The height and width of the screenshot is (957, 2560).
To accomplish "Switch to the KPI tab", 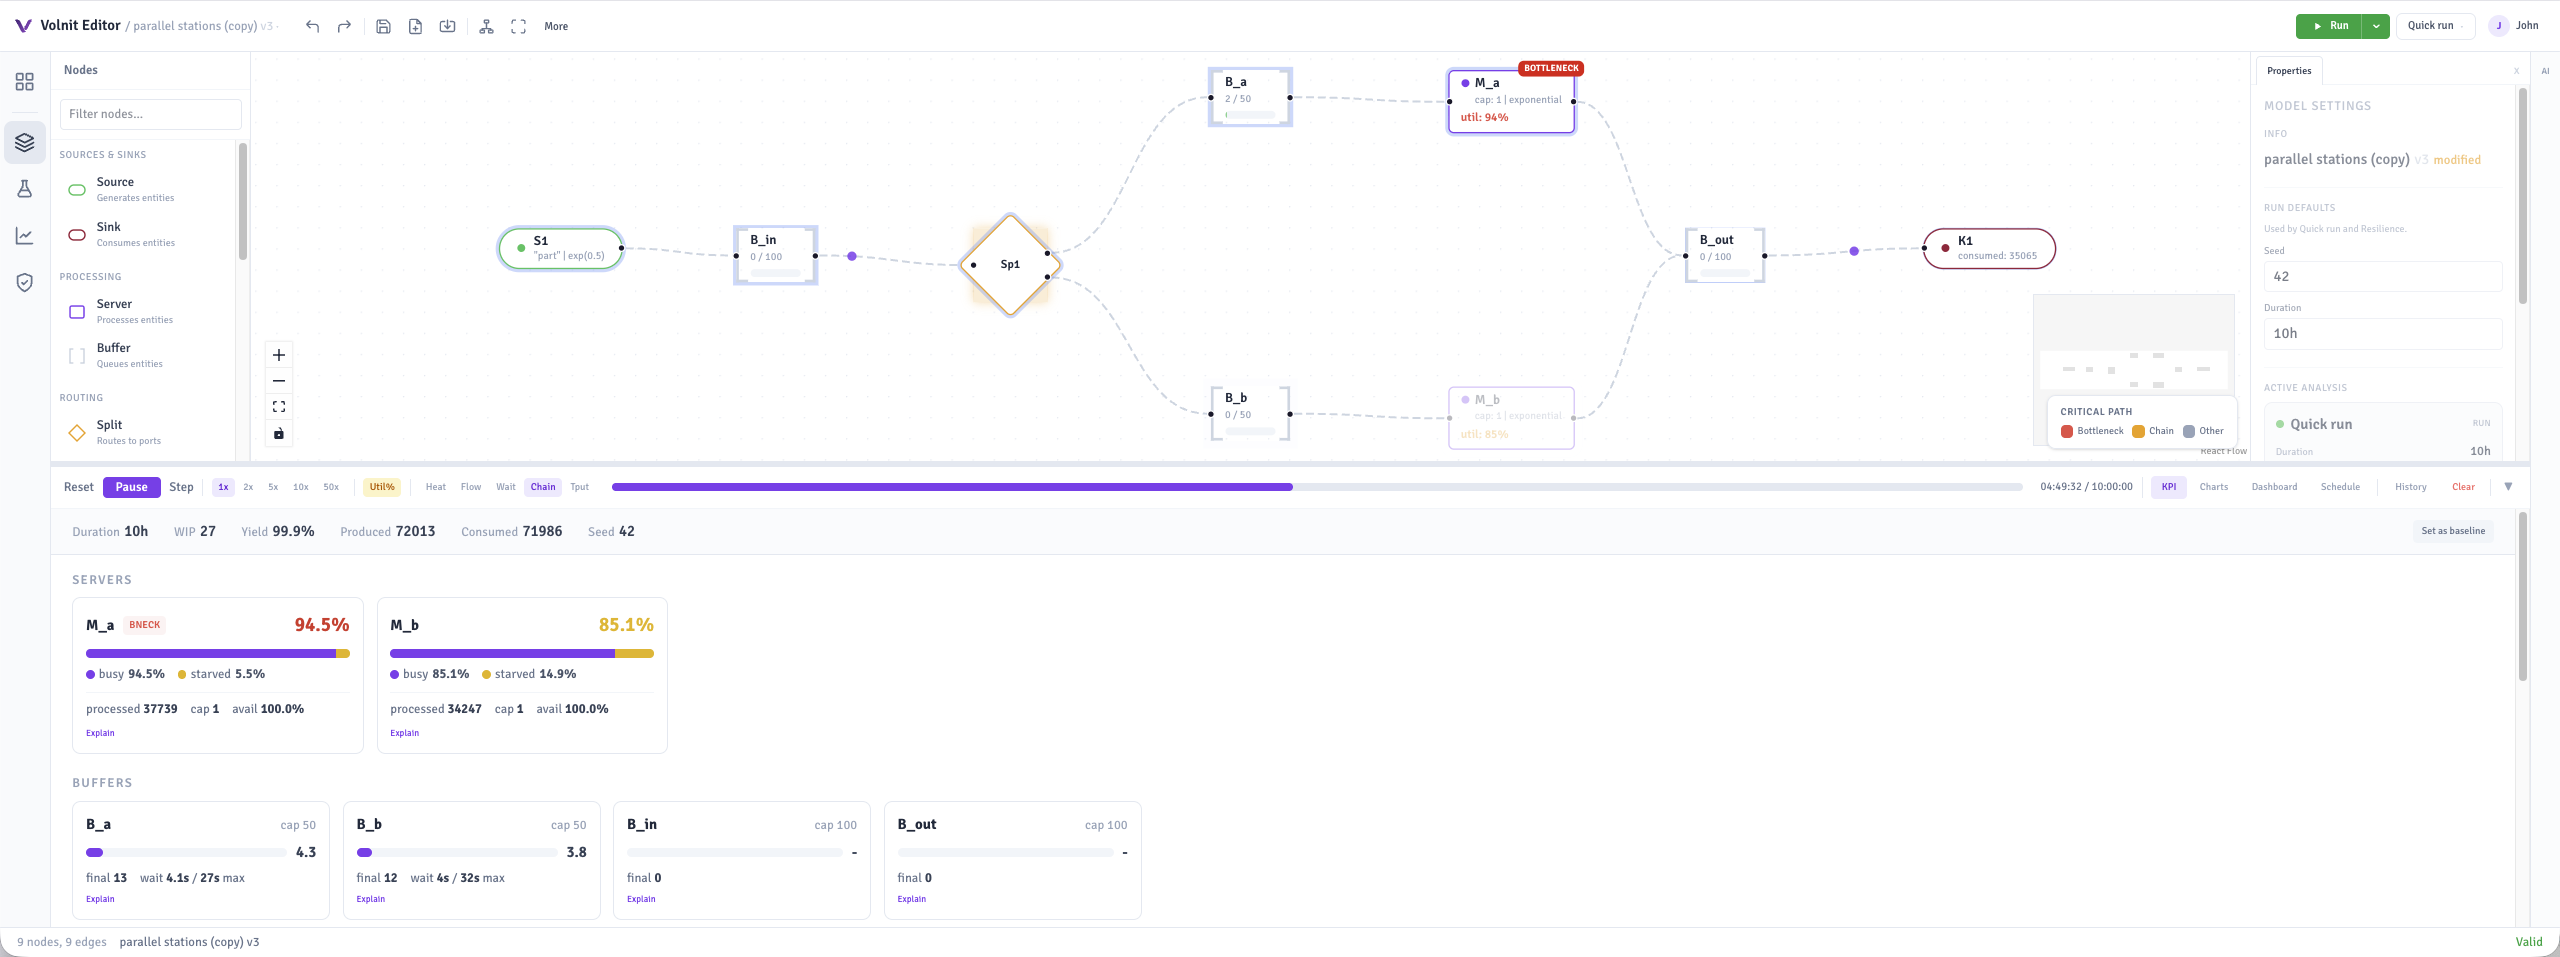I will click(x=2169, y=487).
